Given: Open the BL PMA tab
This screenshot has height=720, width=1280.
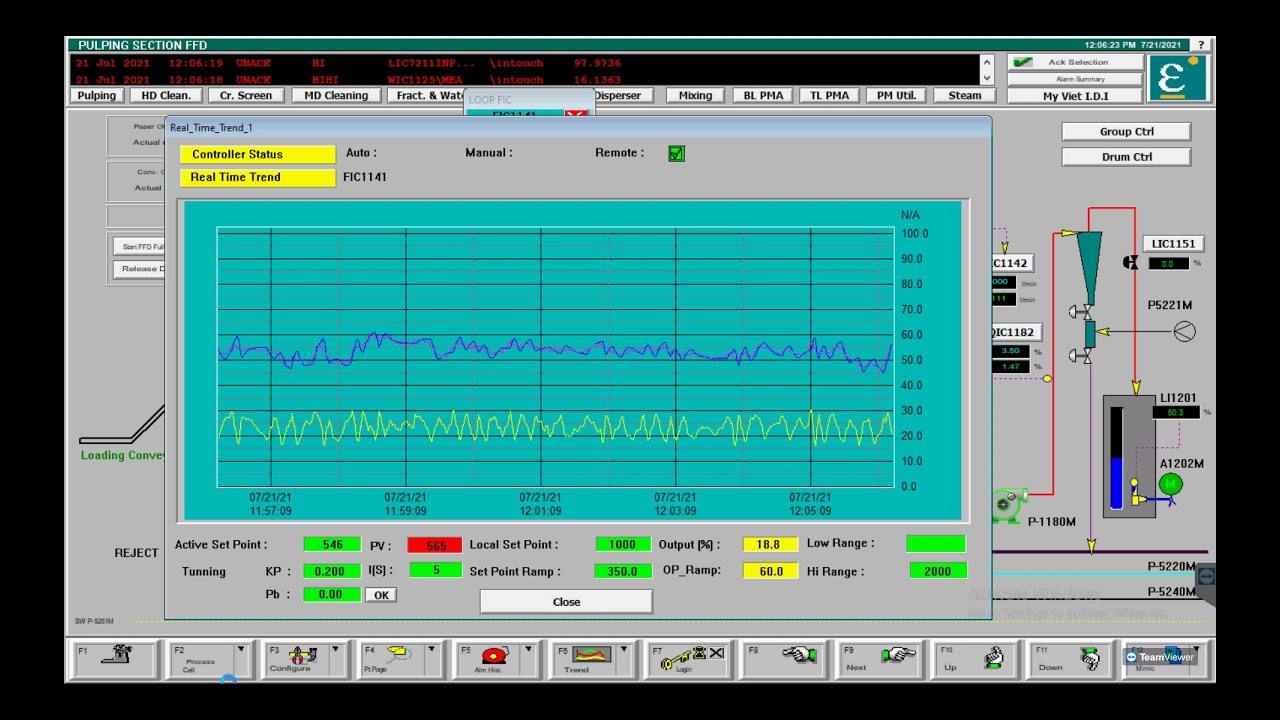Looking at the screenshot, I should [763, 96].
